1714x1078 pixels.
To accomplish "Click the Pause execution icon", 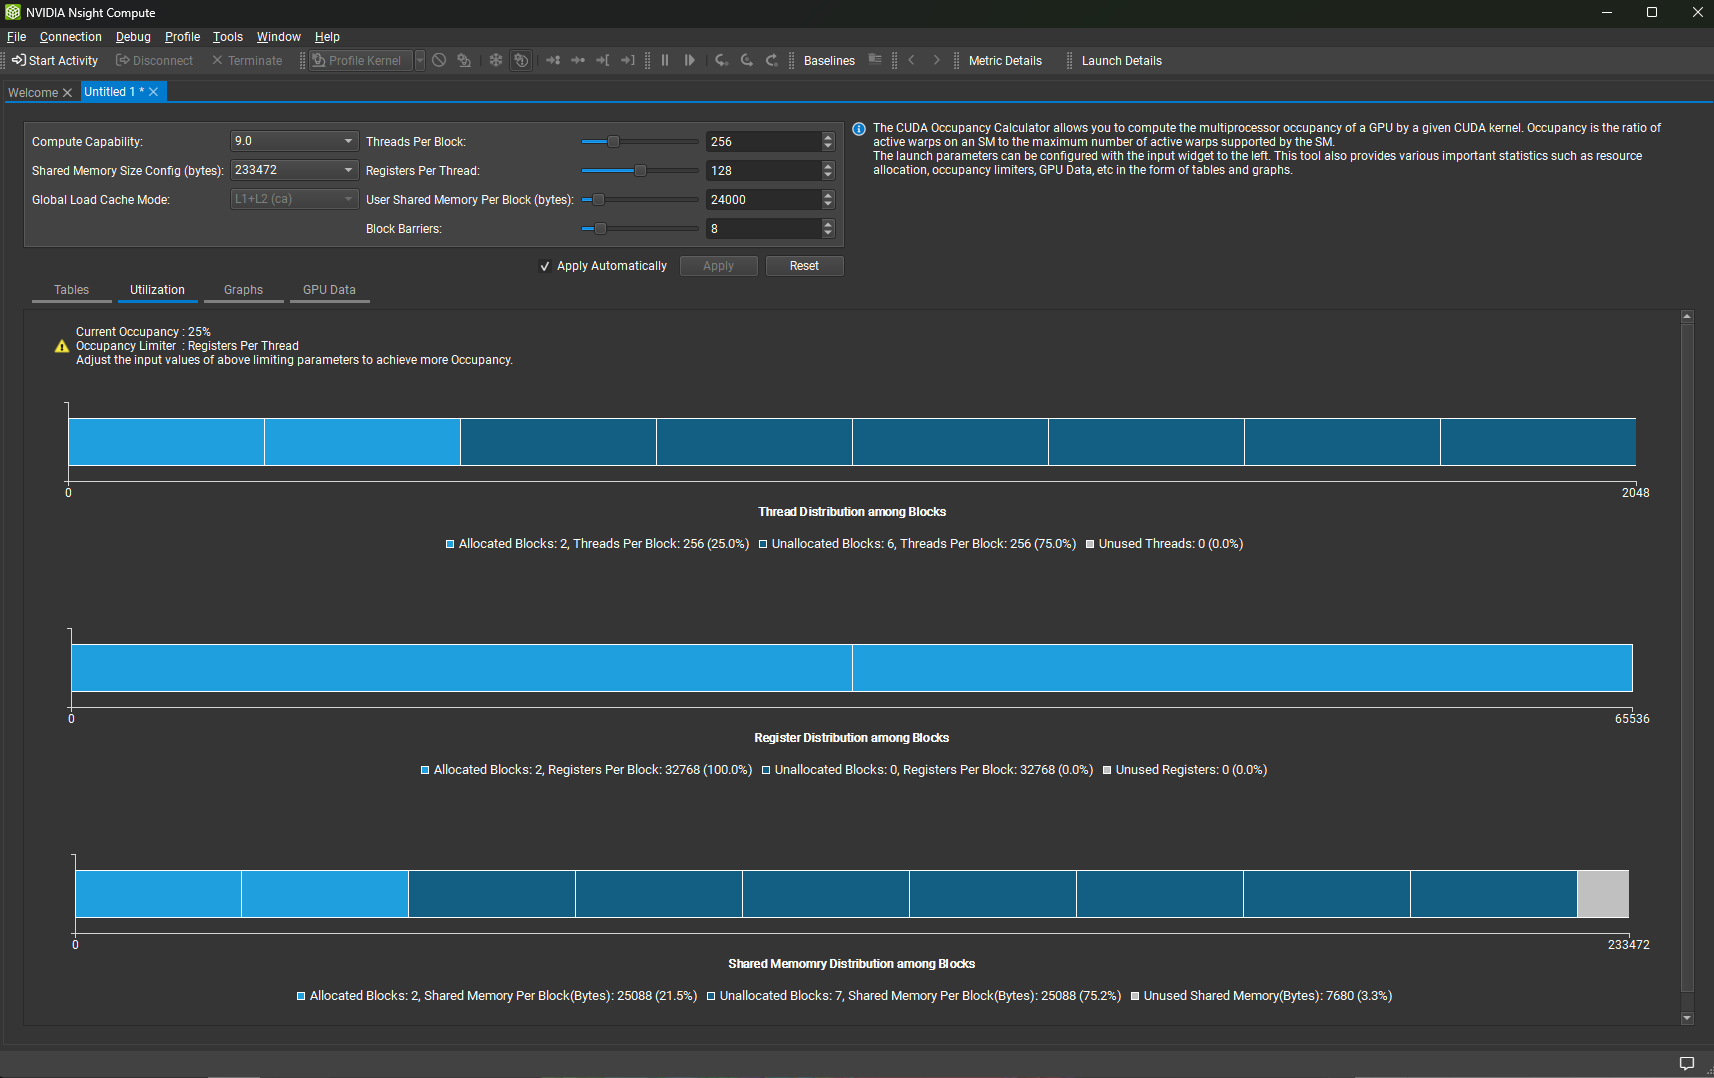I will (665, 60).
